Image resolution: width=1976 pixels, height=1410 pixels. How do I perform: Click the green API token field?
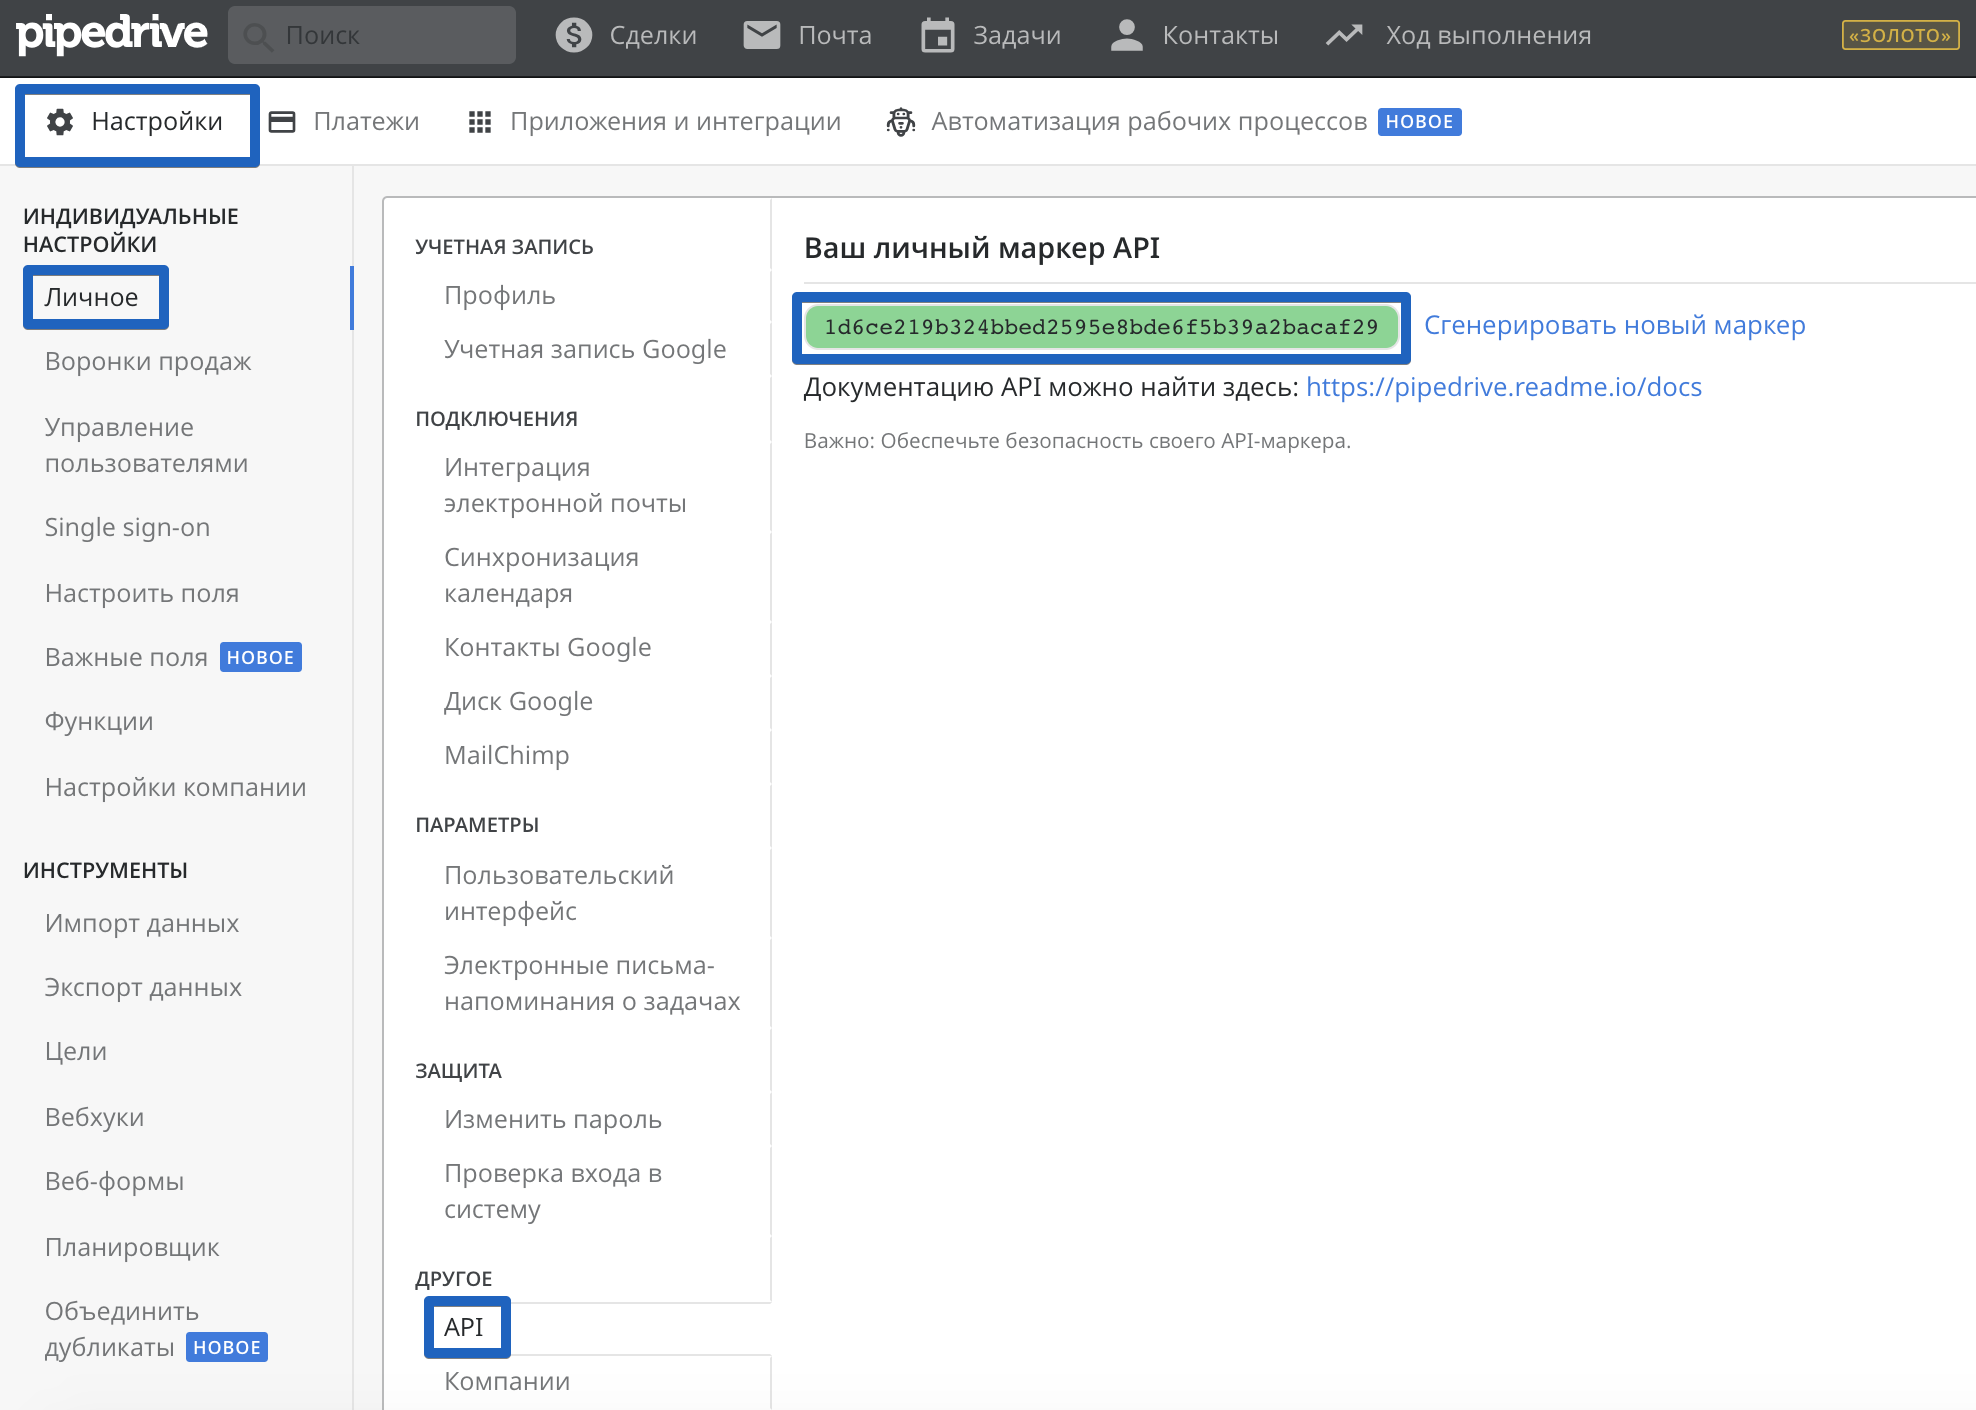pos(1101,327)
